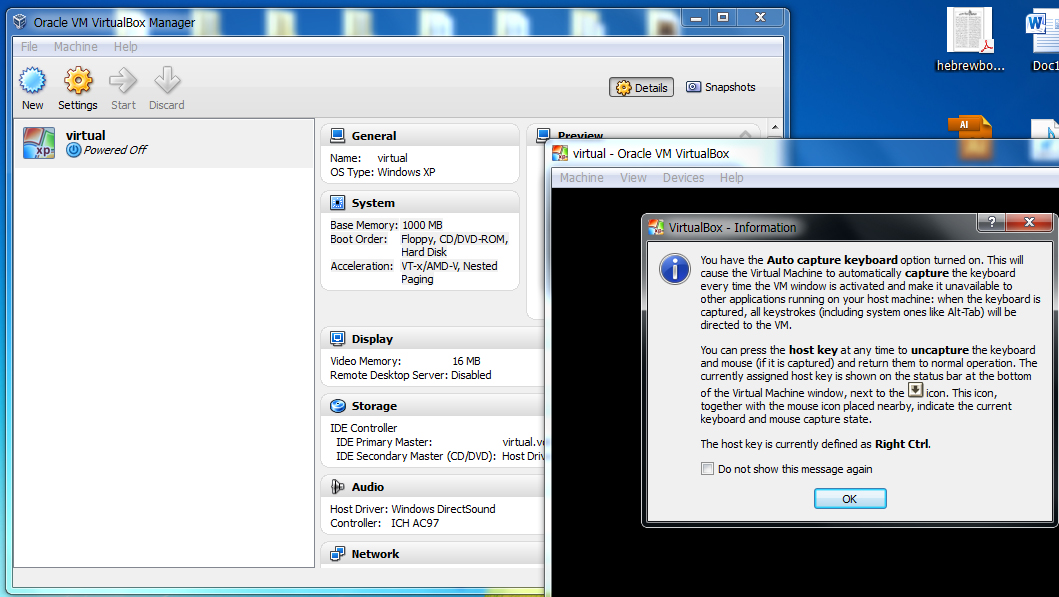
Task: Select the 'virtual' XP machine entry
Action: pyautogui.click(x=164, y=143)
